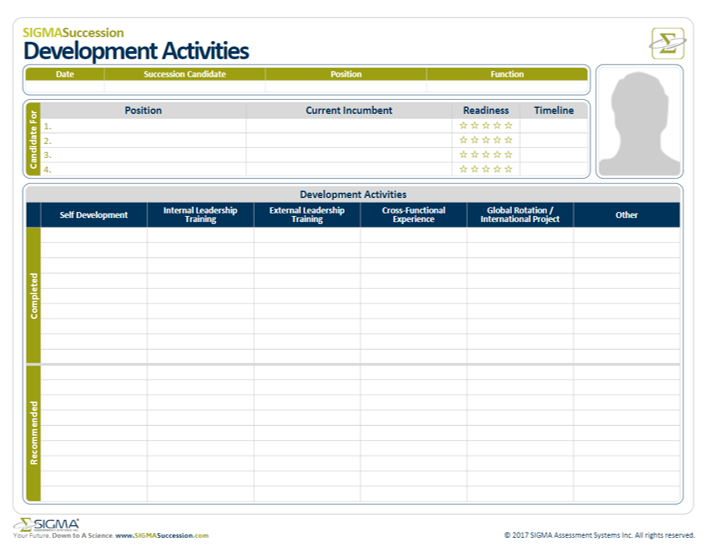Select third readiness star for position 2
Screen dimensions: 710x552
click(x=486, y=141)
